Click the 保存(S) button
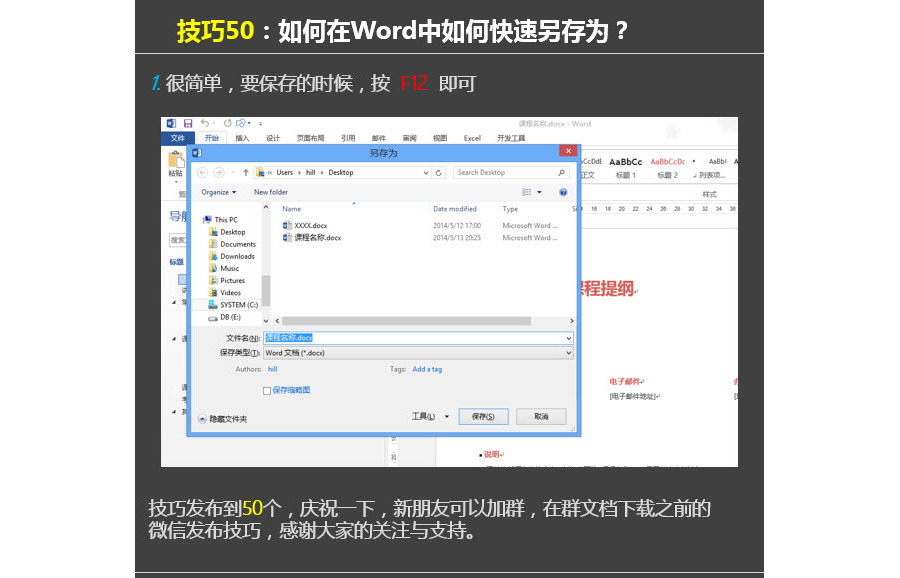Viewport: 900px width, 578px height. [483, 417]
